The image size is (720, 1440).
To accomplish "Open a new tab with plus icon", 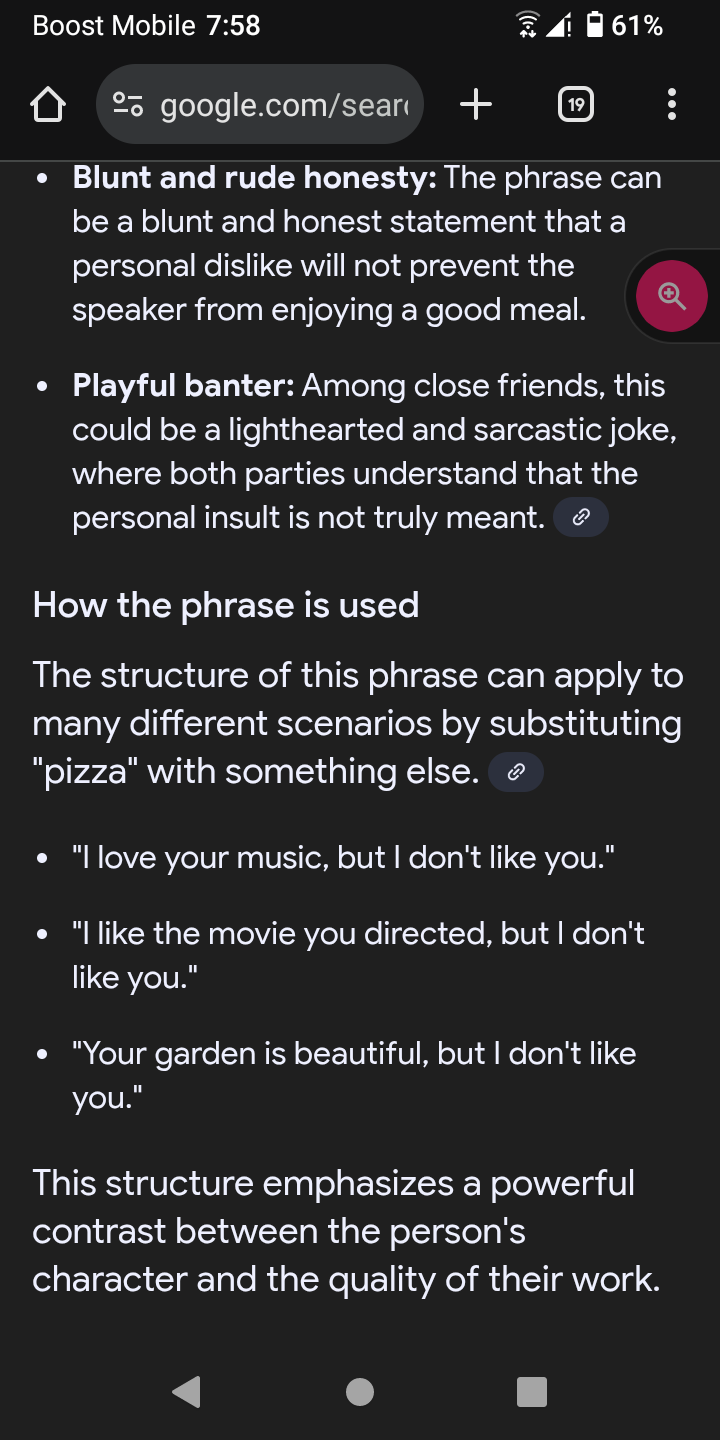I will (476, 104).
